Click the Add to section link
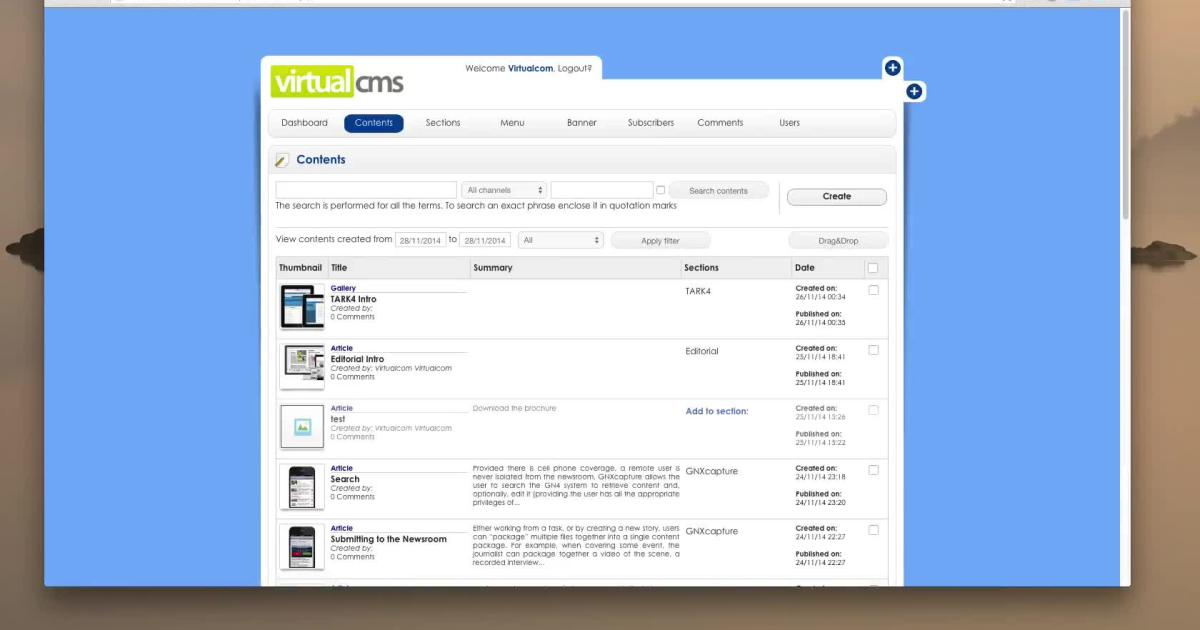1200x630 pixels. pos(716,411)
